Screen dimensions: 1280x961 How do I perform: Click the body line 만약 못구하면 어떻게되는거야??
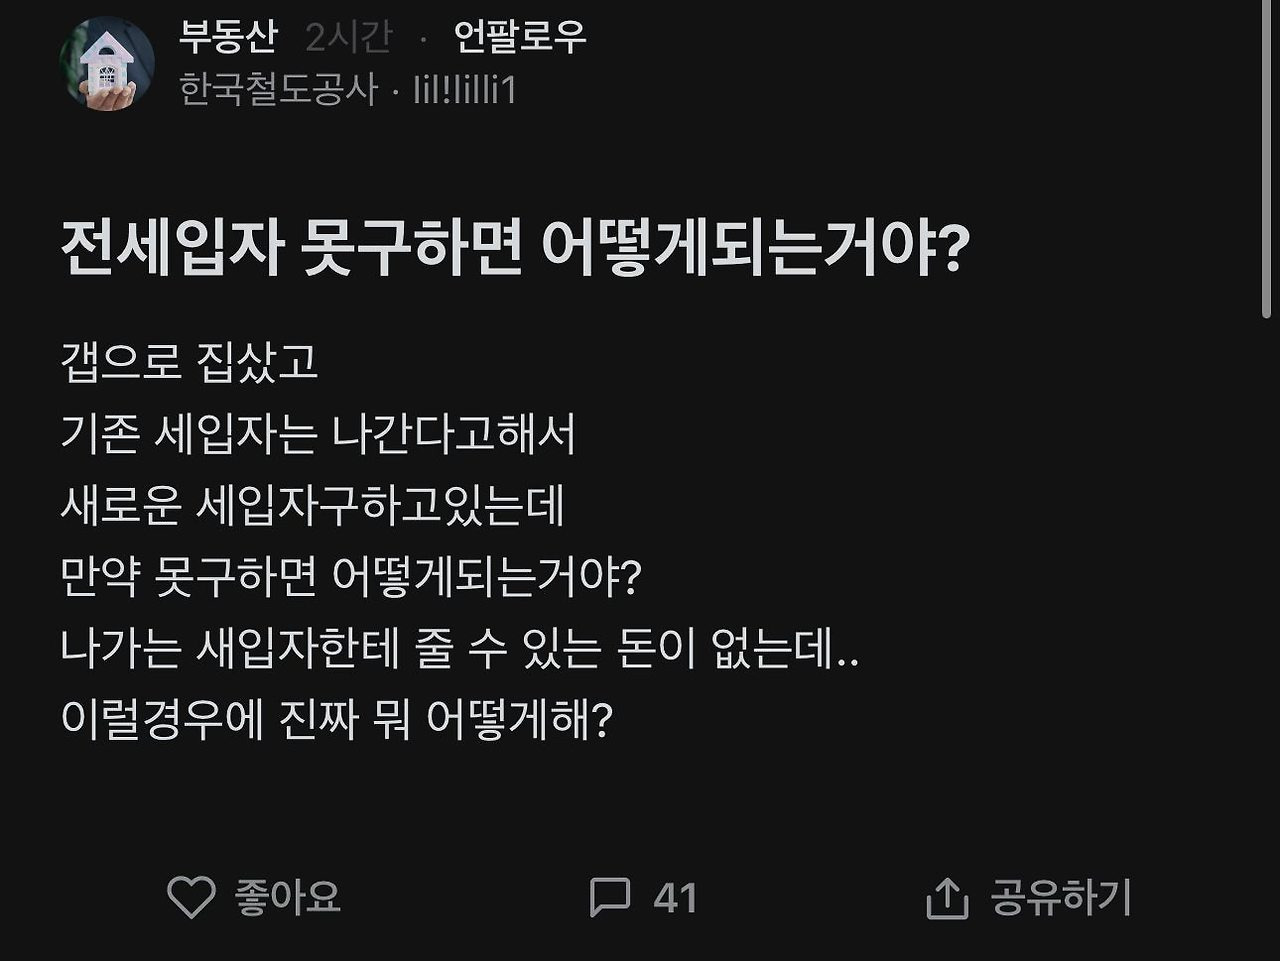350,578
